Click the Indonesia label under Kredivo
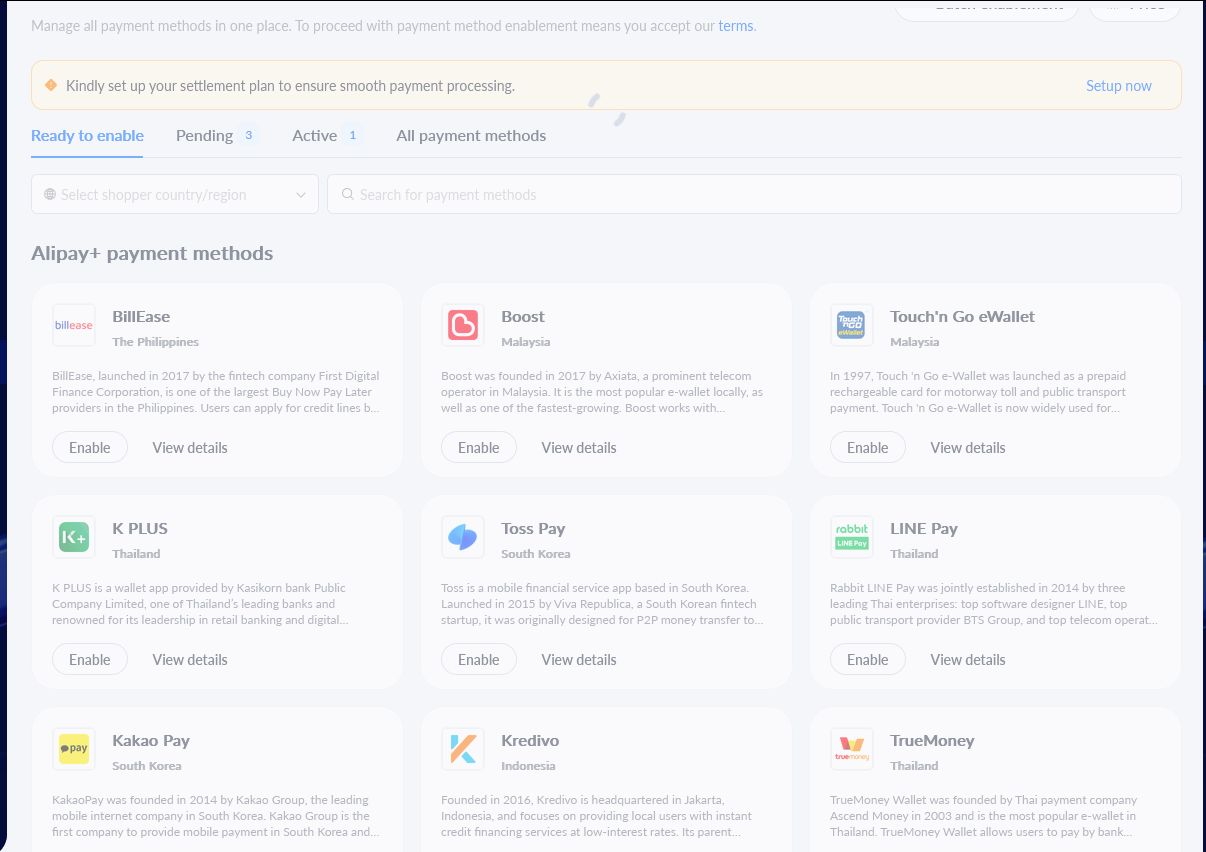 tap(528, 766)
